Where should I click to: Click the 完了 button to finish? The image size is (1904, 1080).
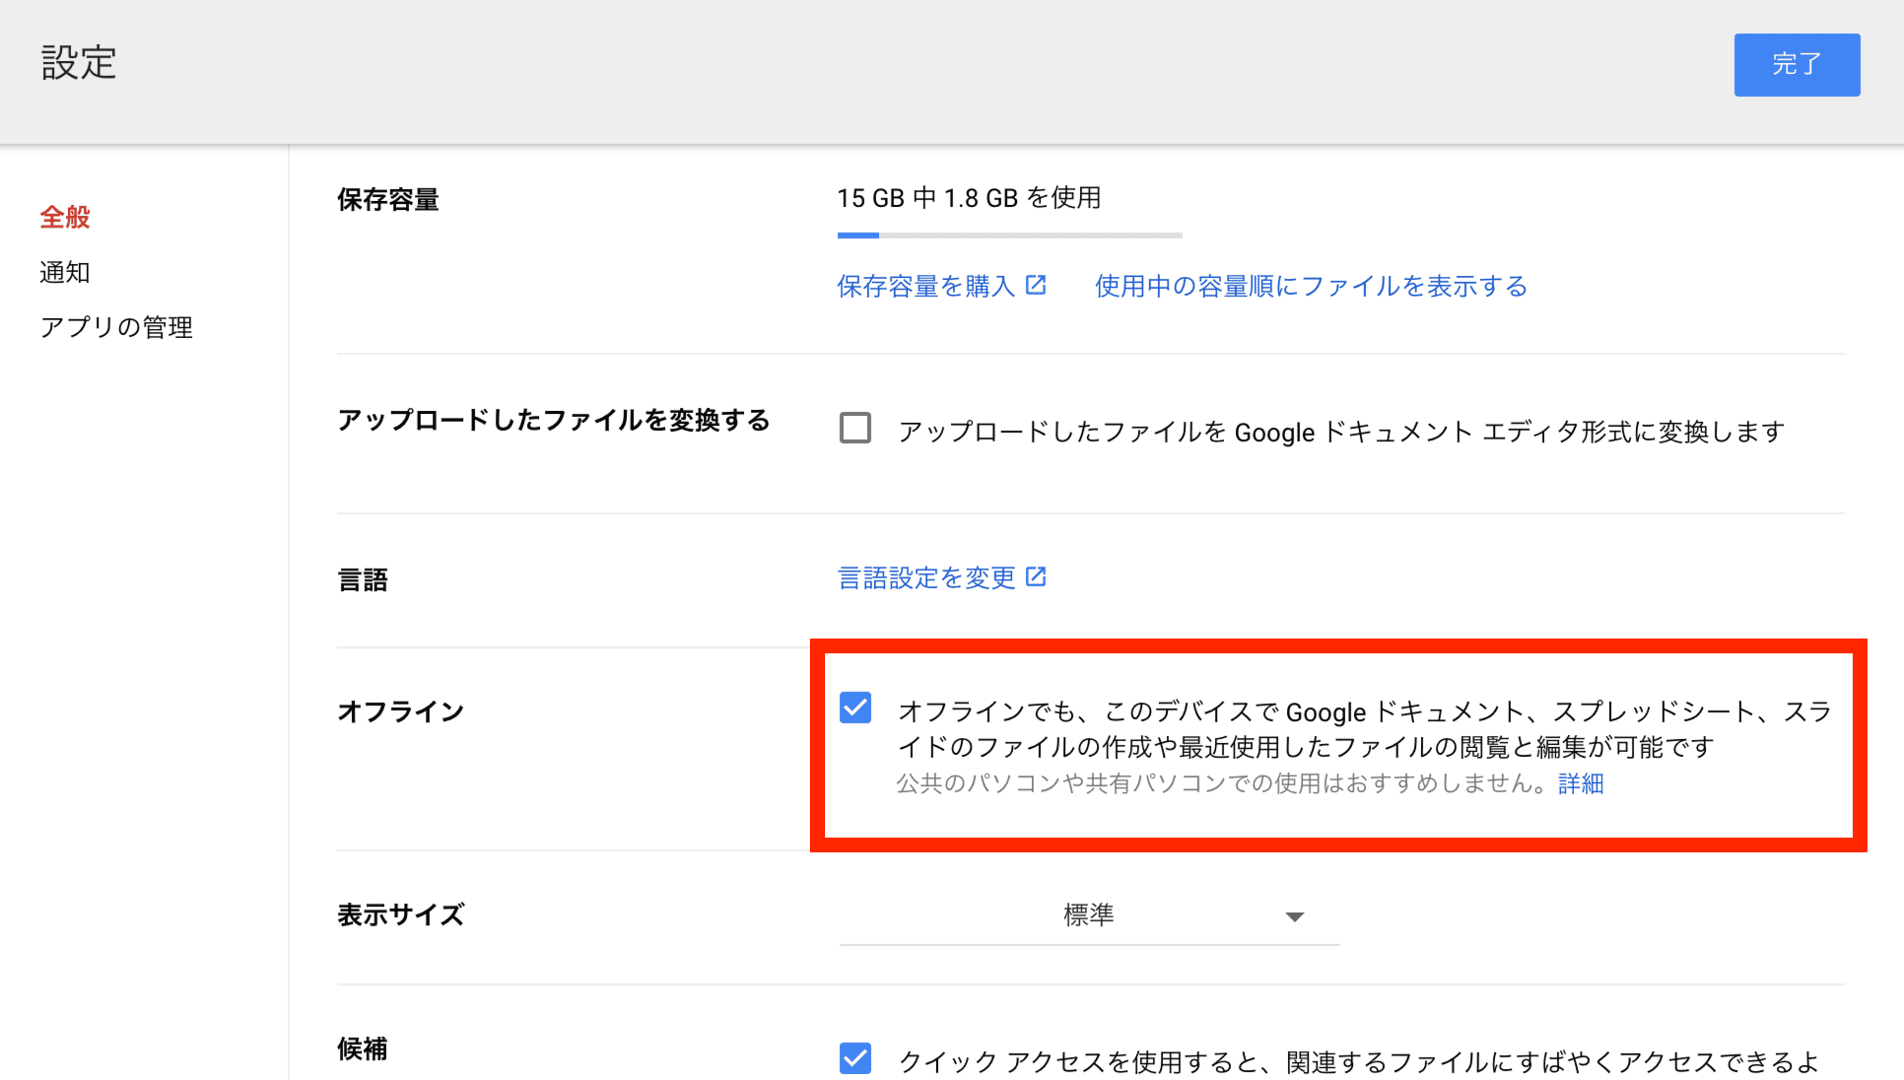pyautogui.click(x=1796, y=65)
